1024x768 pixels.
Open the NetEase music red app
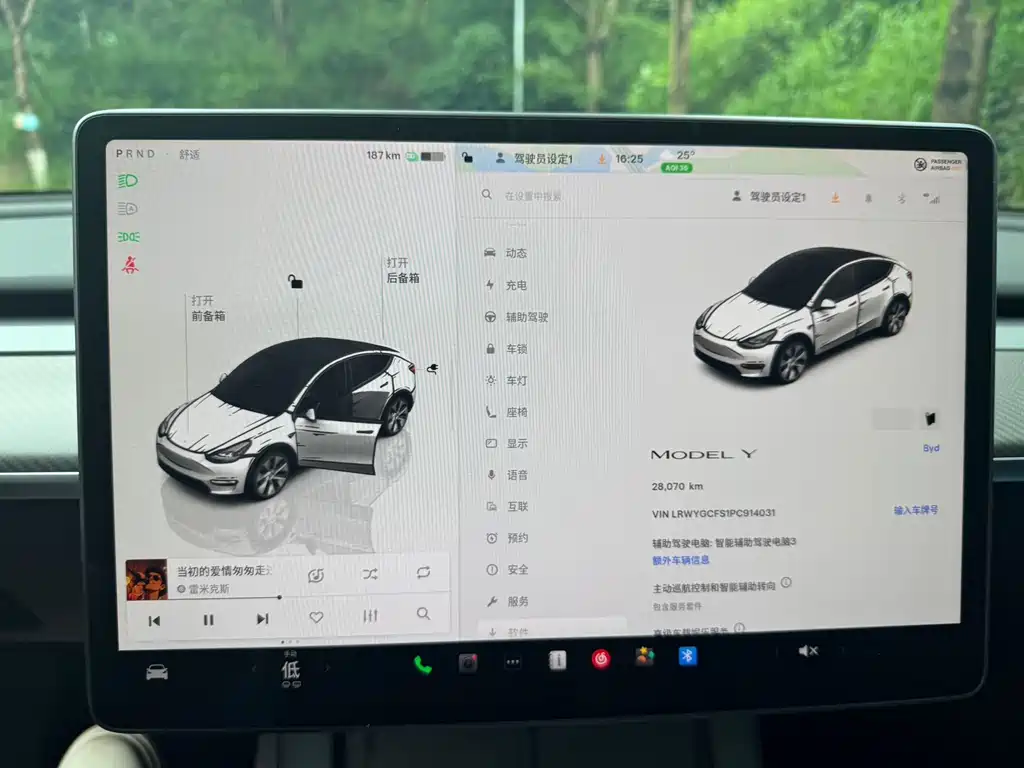tap(601, 659)
